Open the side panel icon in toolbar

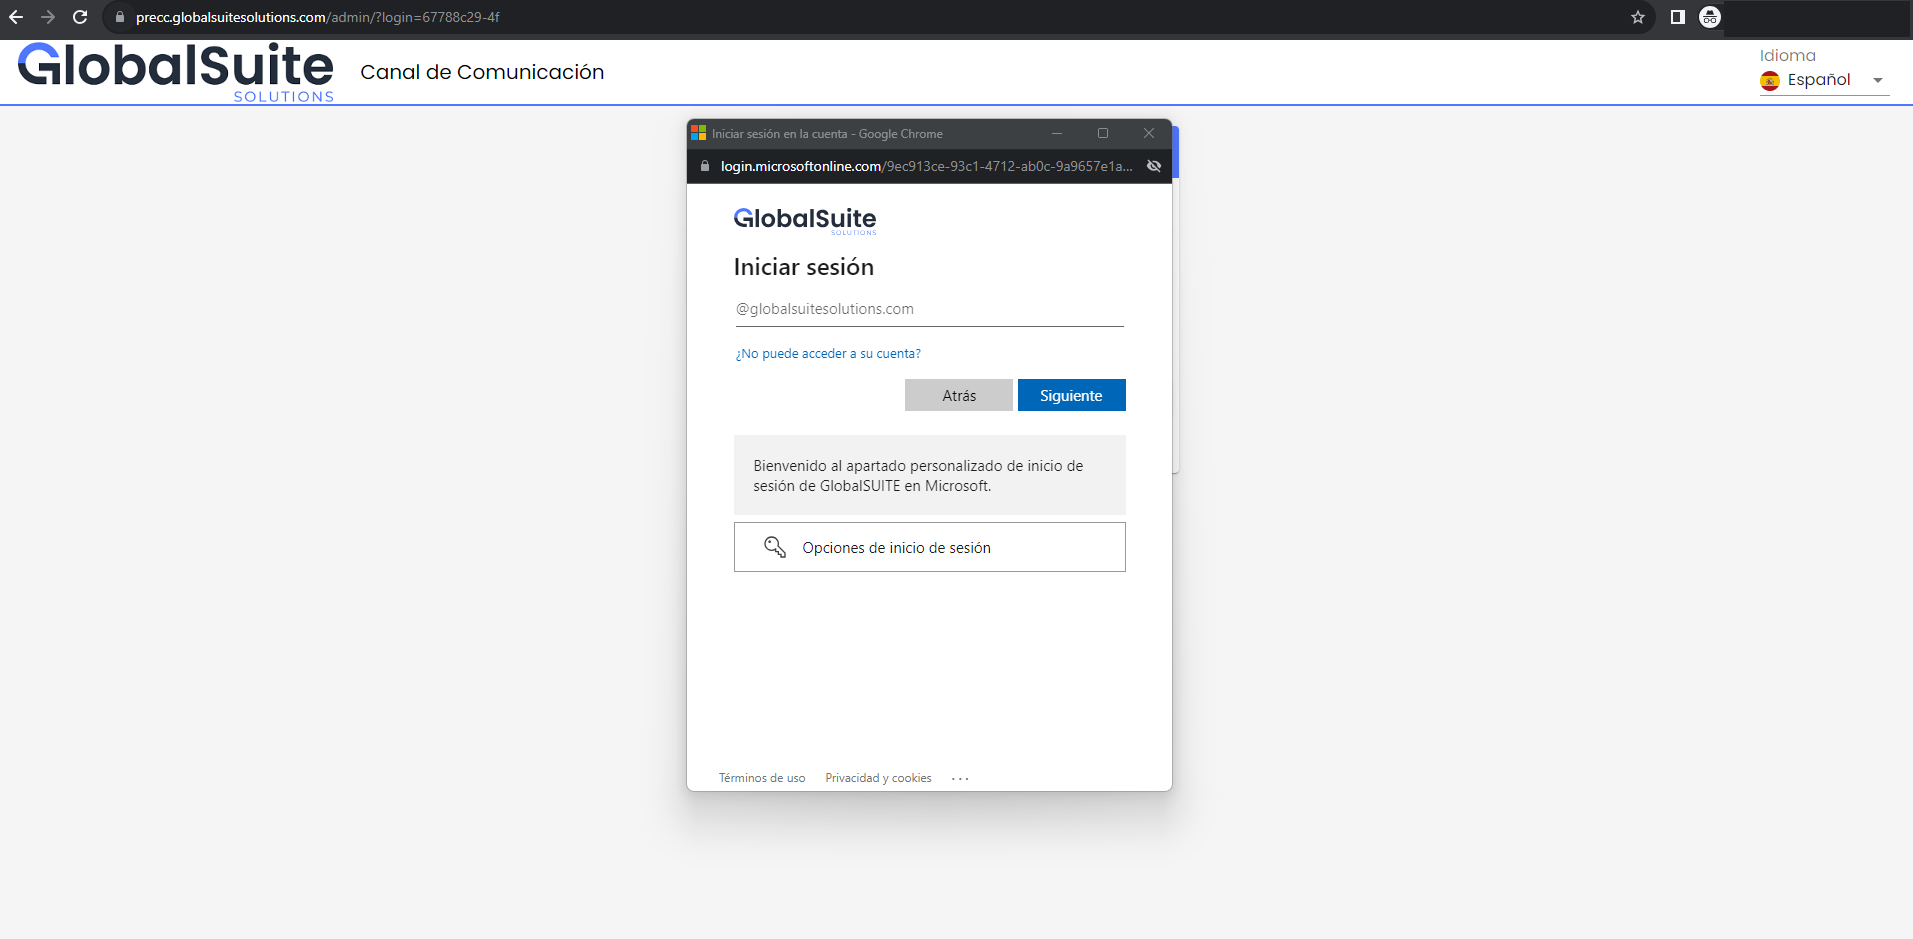[x=1678, y=17]
